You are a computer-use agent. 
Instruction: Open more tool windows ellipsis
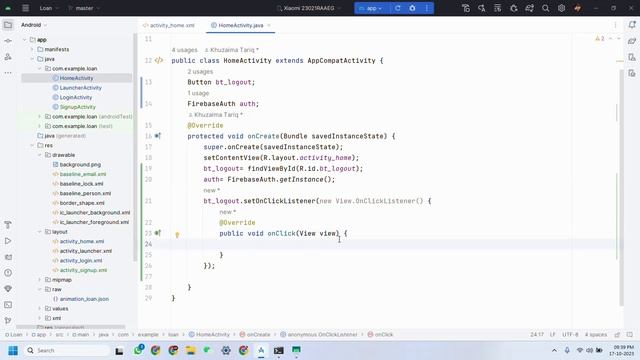pyautogui.click(x=8, y=73)
